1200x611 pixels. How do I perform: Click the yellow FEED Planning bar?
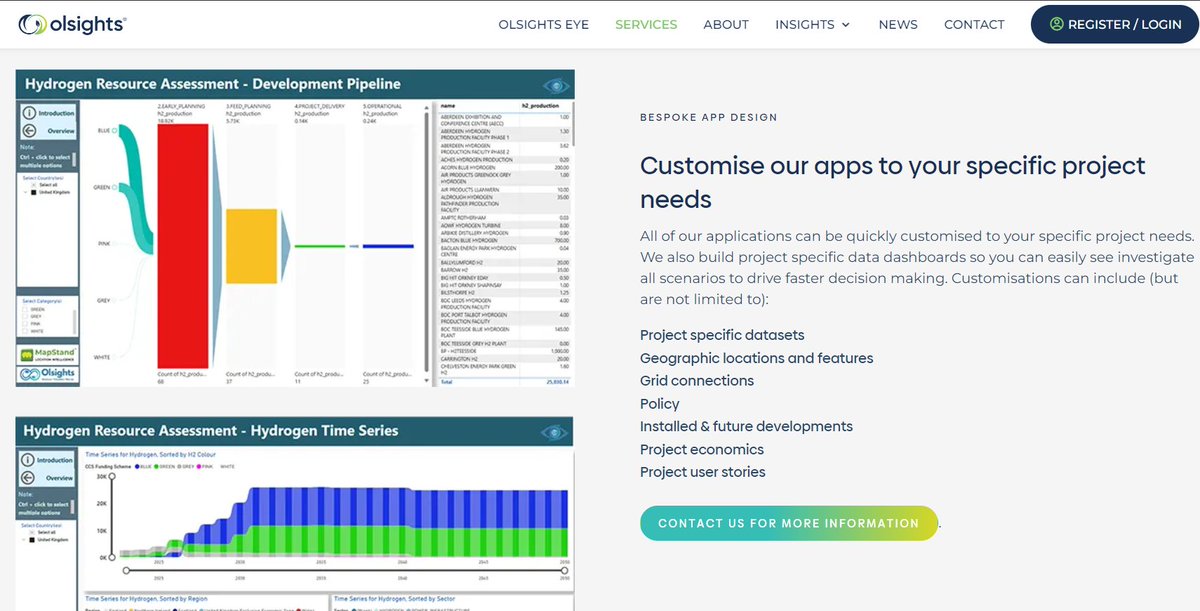click(x=251, y=246)
